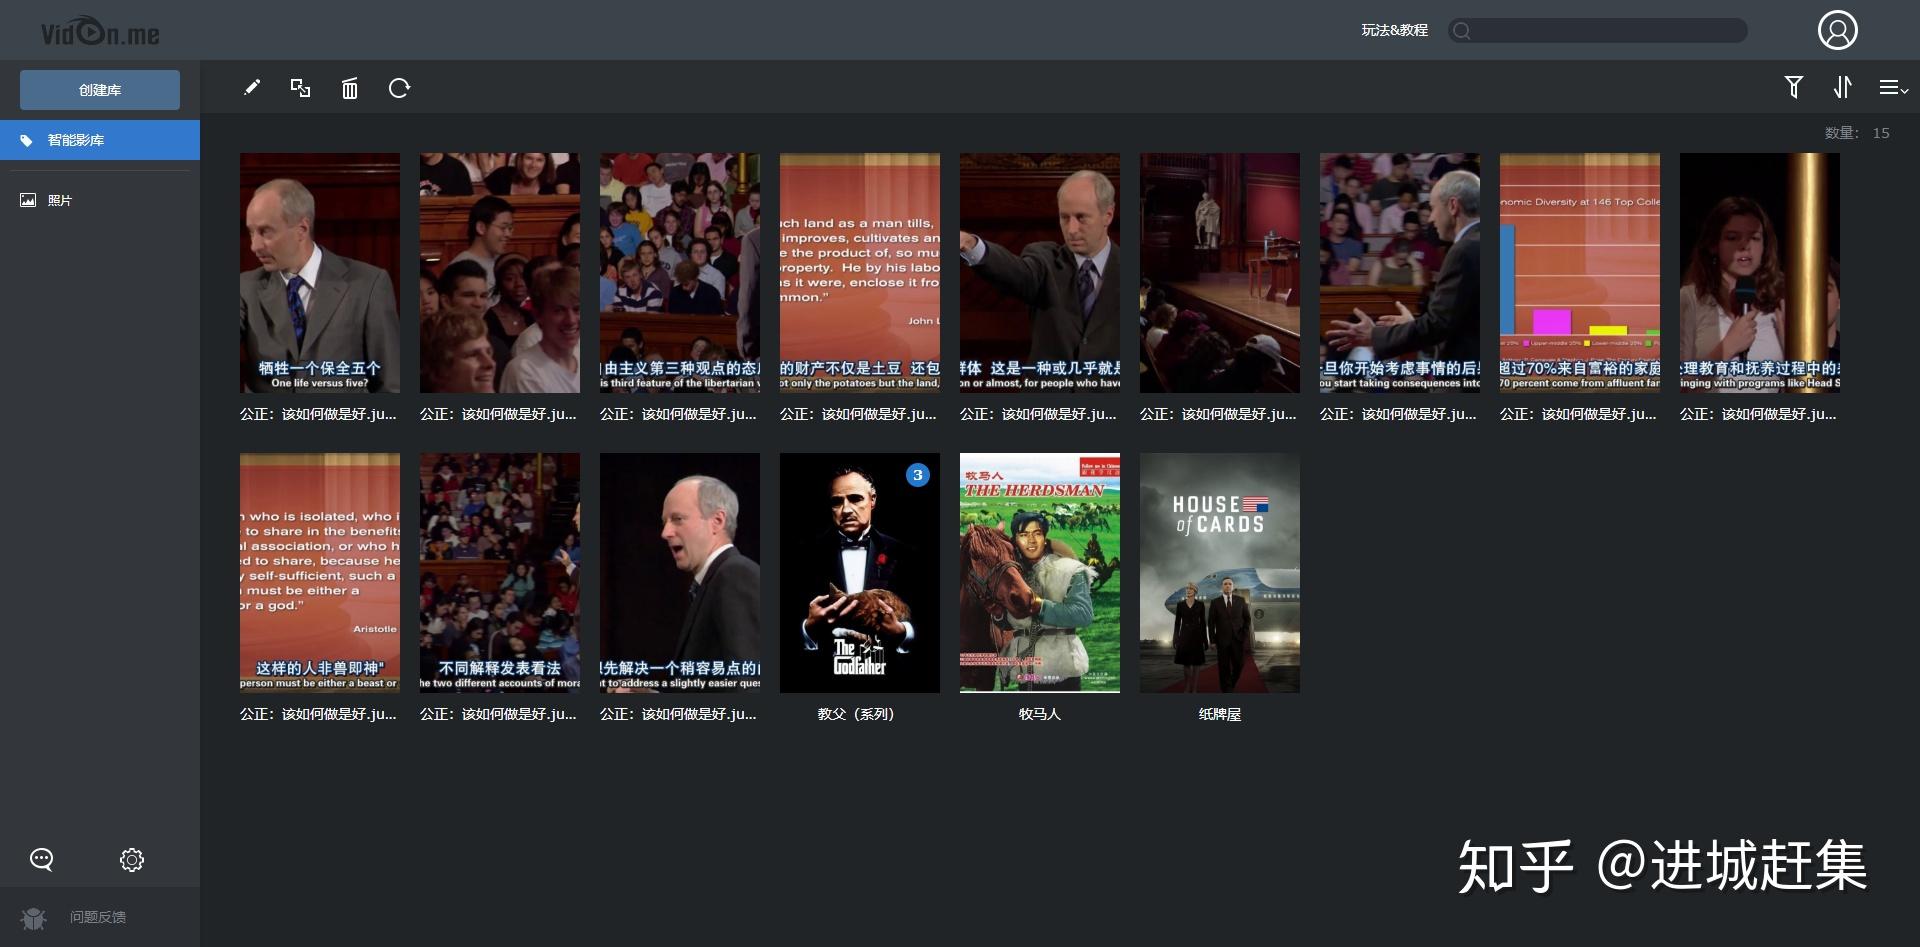Click the 问题反馈 label
Viewport: 1920px width, 947px height.
(x=98, y=917)
